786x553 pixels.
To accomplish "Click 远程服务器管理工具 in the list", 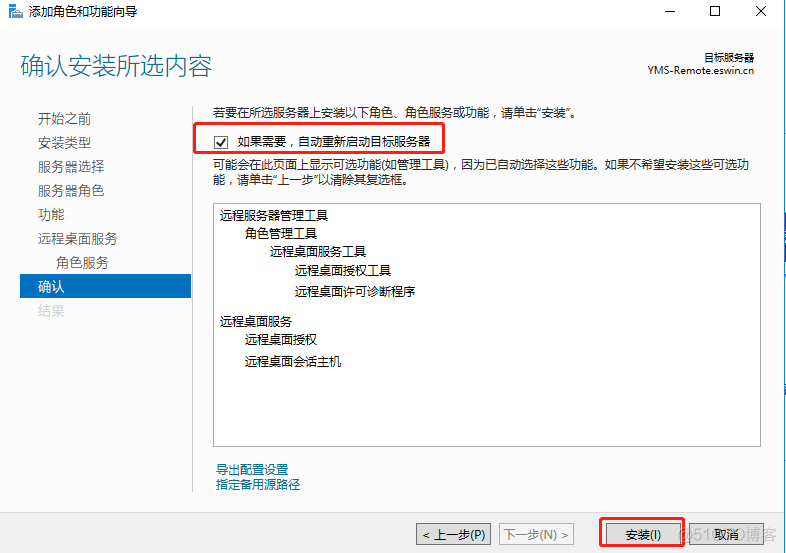I will [274, 215].
